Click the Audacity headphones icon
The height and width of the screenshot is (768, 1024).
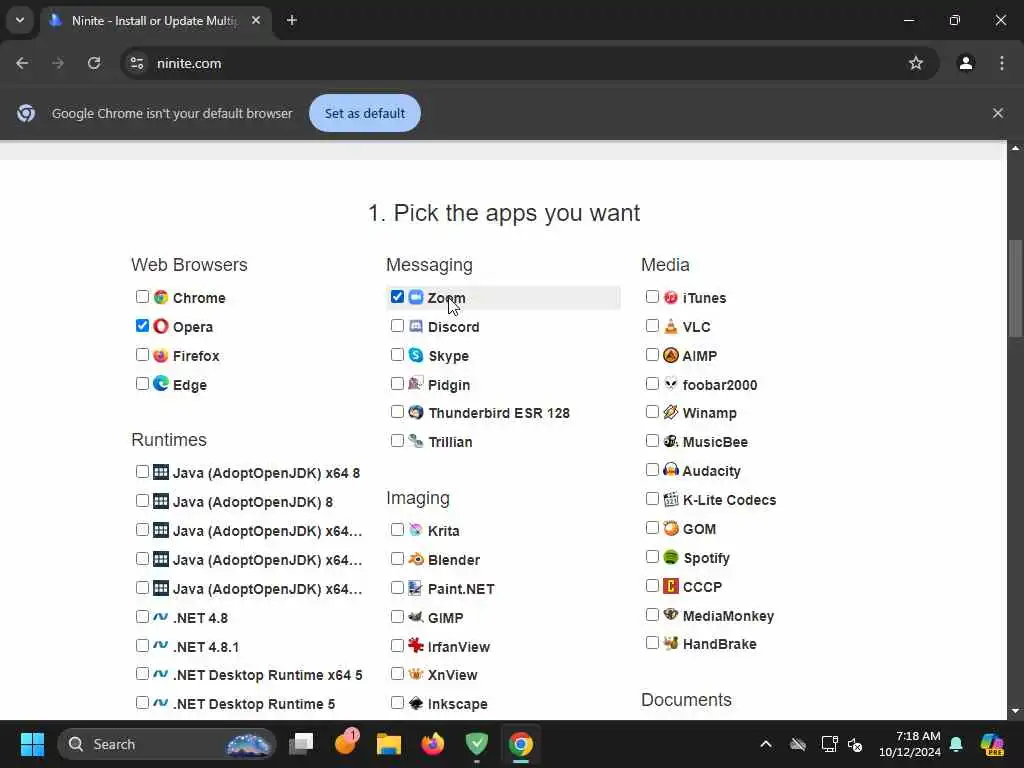coord(671,470)
